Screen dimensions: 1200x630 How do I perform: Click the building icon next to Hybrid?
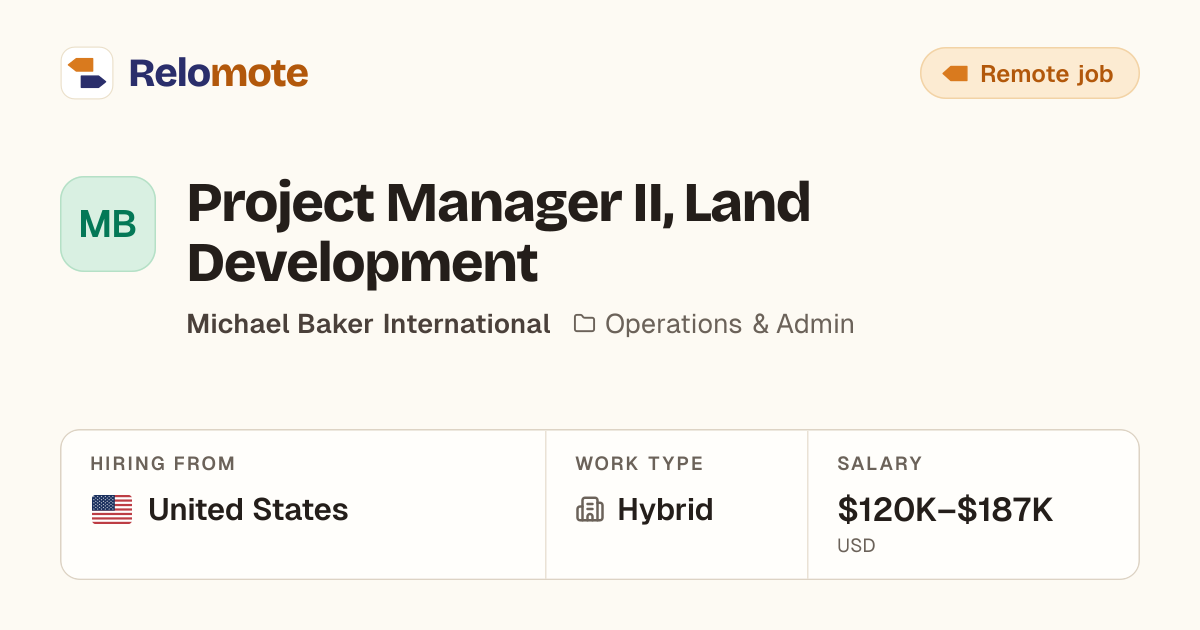pos(590,510)
